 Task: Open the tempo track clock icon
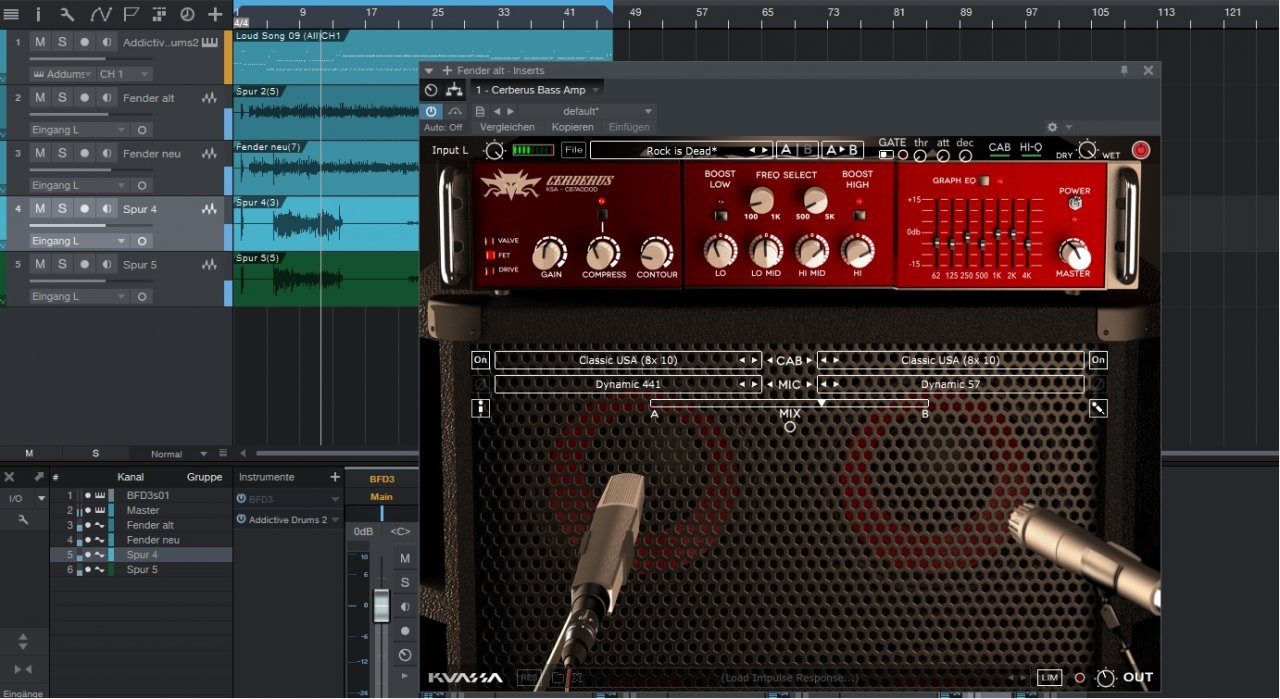187,14
